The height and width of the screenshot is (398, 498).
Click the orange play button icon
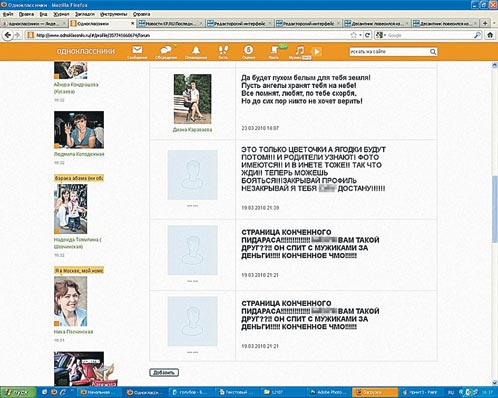[x=317, y=52]
